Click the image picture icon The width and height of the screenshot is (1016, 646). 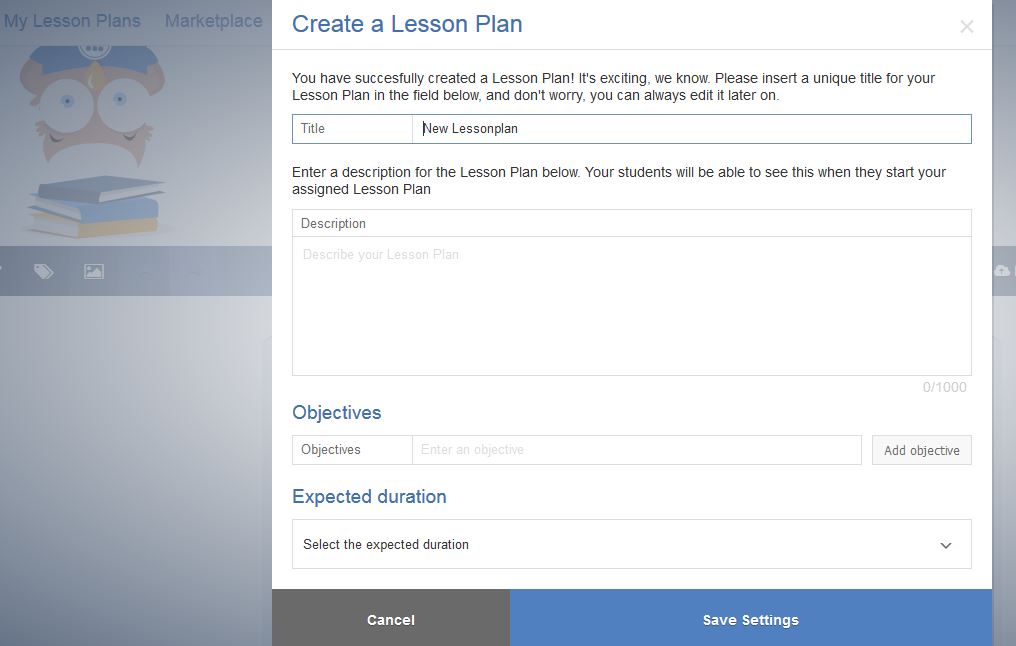[94, 271]
